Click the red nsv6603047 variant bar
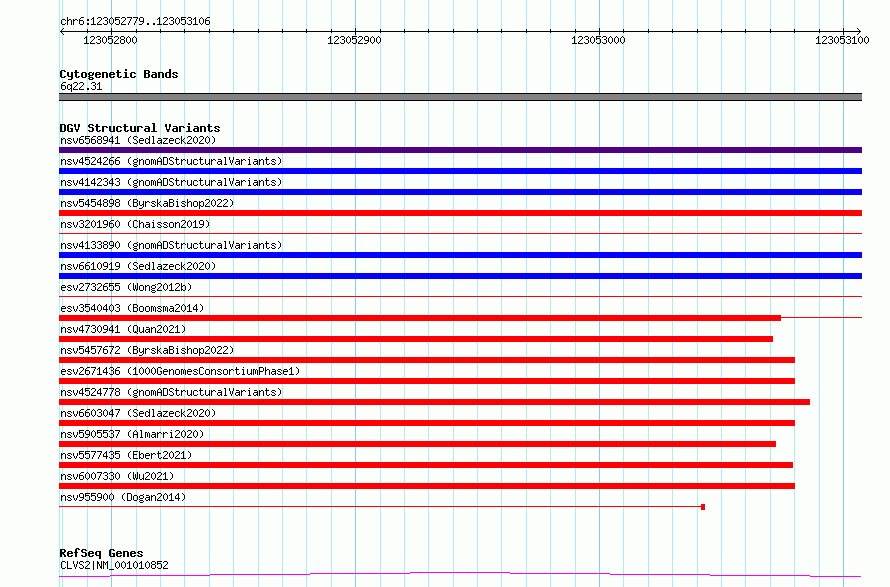The width and height of the screenshot is (890, 587). click(427, 423)
